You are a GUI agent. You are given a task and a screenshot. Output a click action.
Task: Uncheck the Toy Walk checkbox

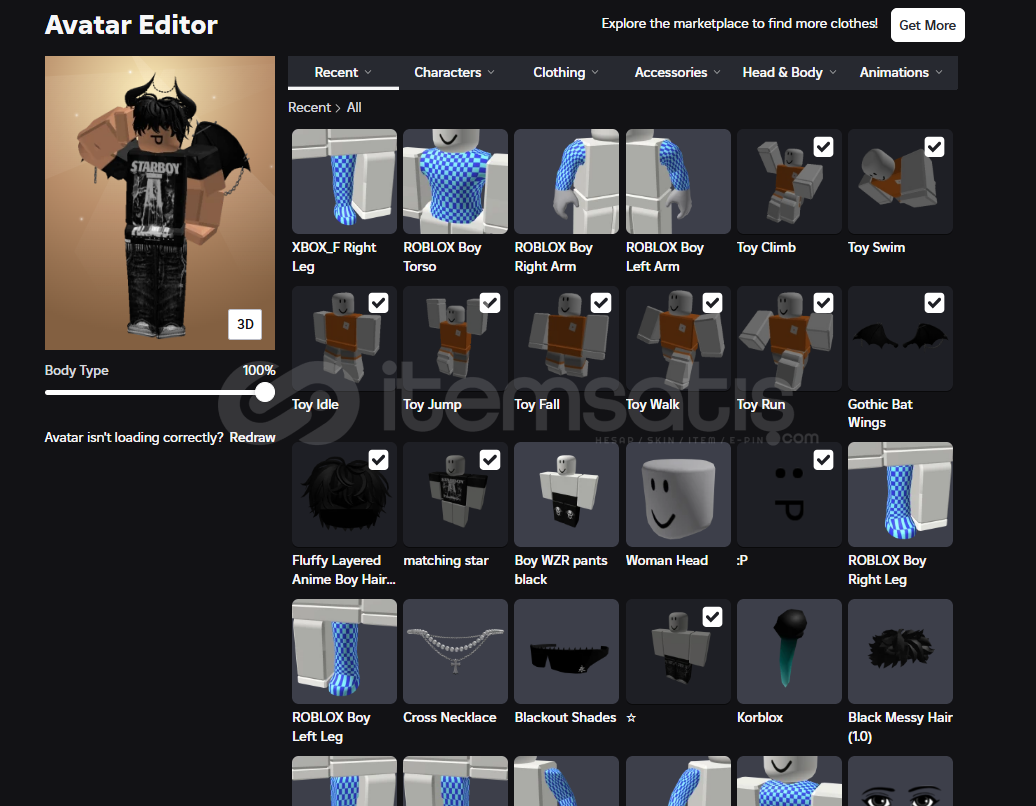point(712,303)
